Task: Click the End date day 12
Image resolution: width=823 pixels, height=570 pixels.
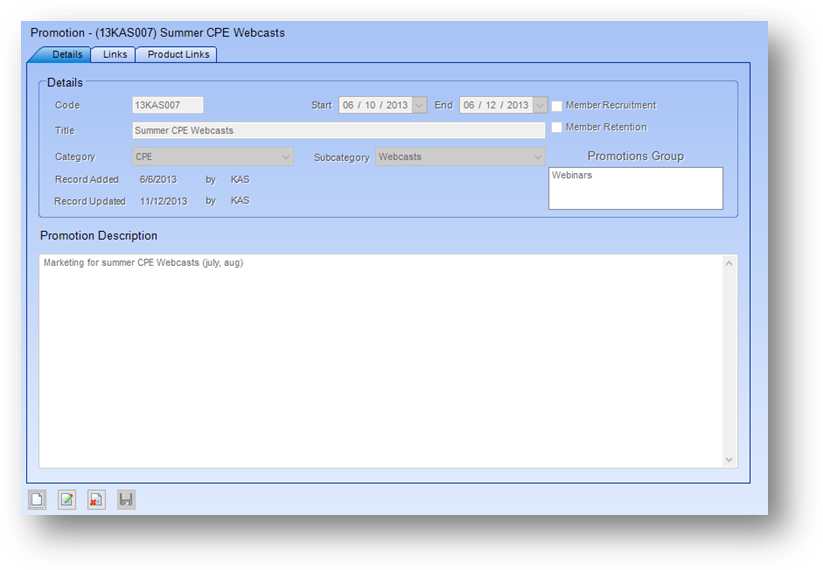Action: 491,105
